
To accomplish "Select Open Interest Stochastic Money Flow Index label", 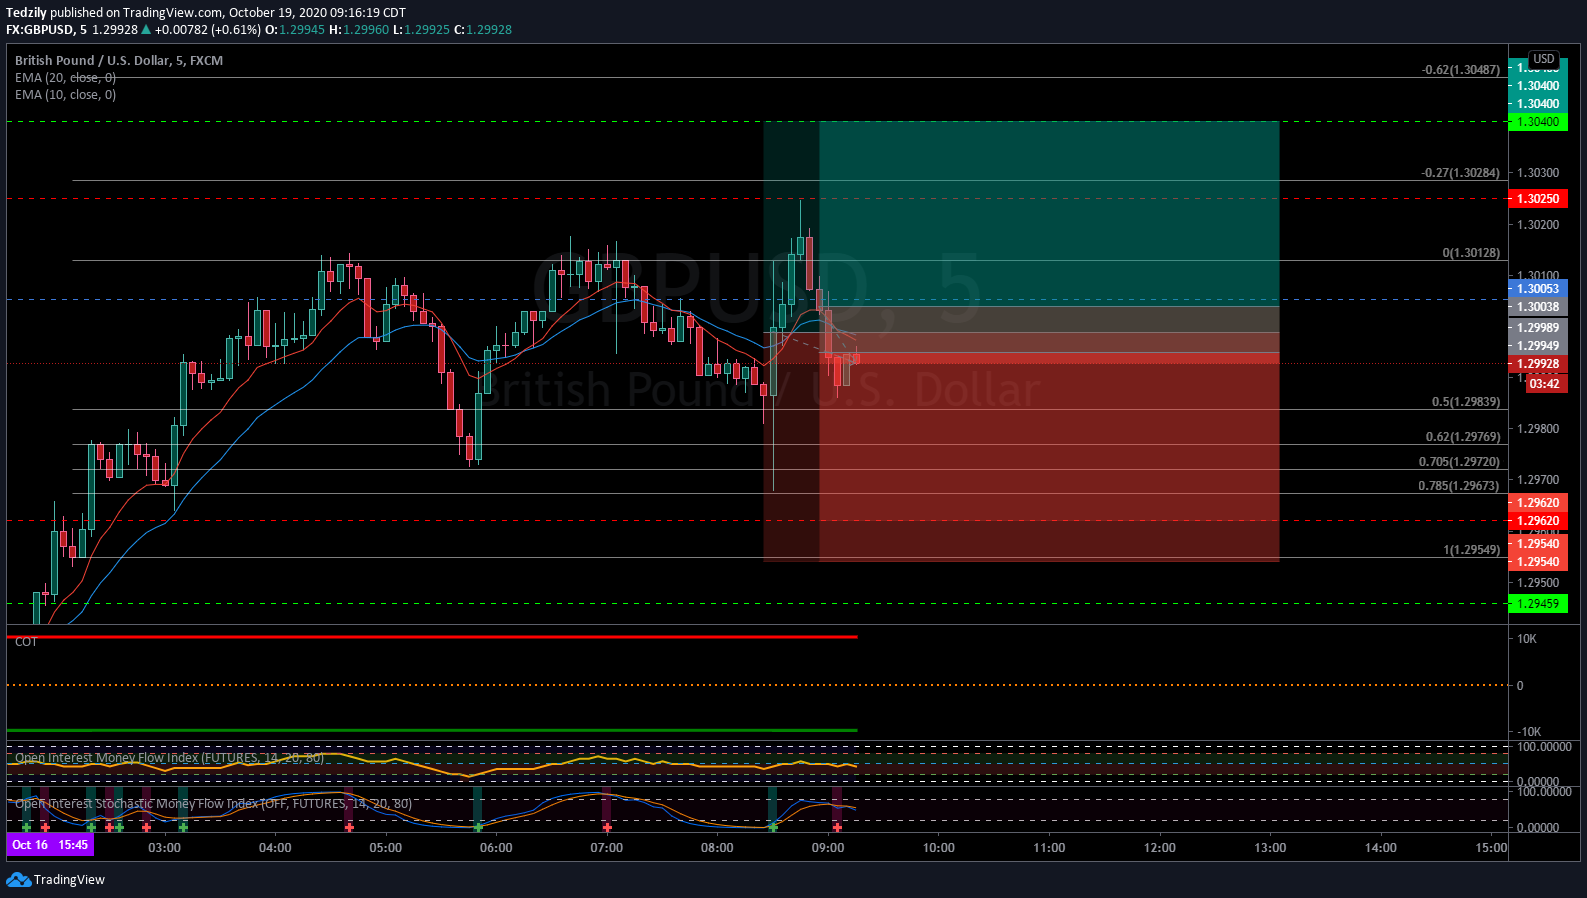I will [213, 804].
